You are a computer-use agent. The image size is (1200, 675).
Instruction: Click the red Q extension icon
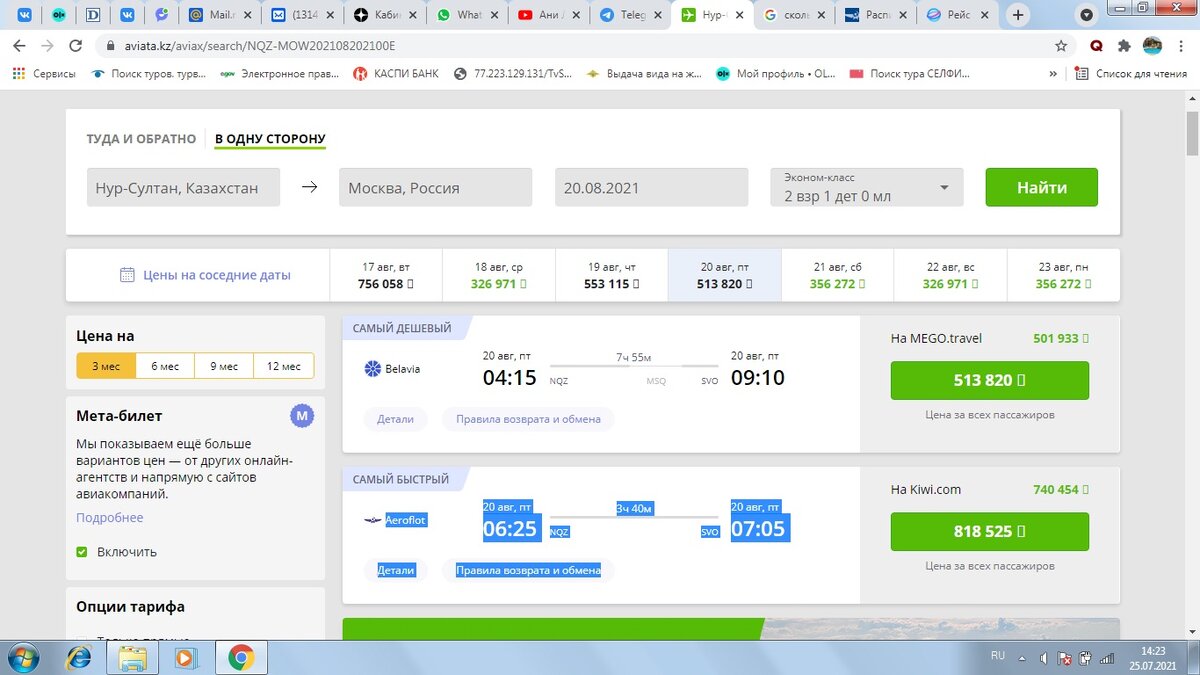pos(1096,46)
